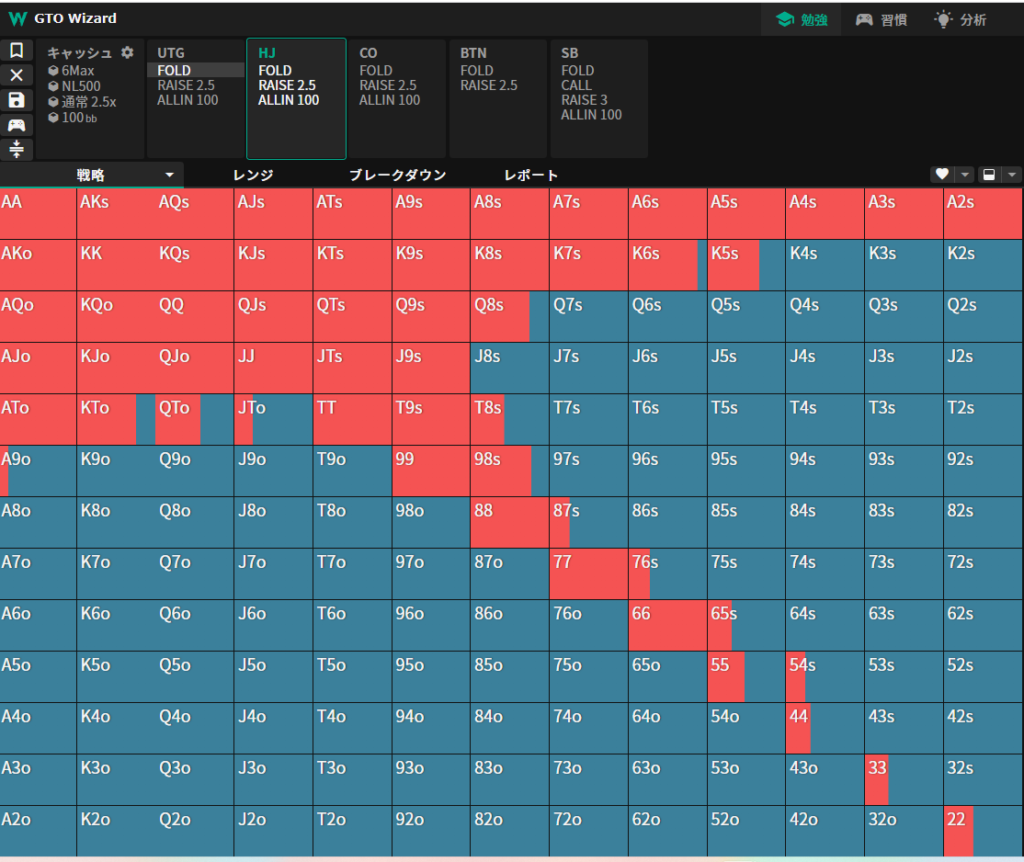Go to the 習慣 practice mode
The image size is (1024, 862).
(x=877, y=19)
